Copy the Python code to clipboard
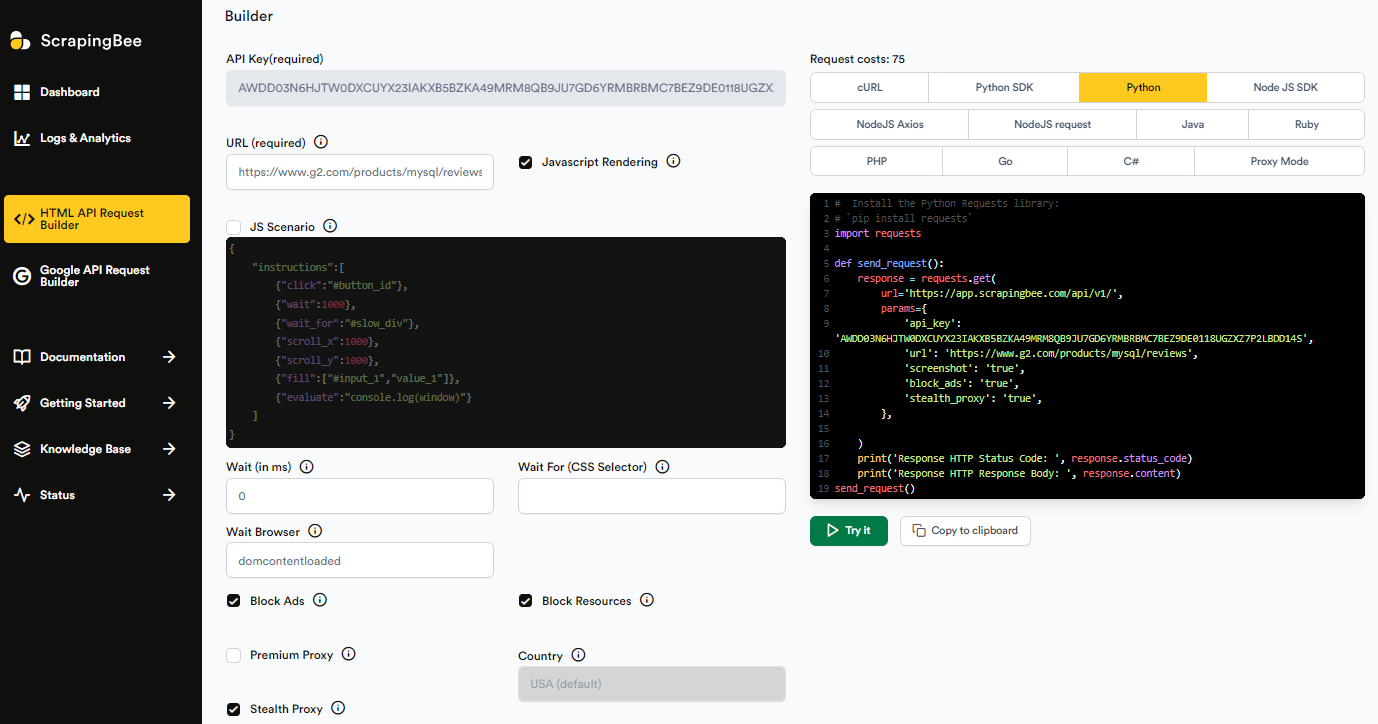This screenshot has height=724, width=1378. tap(964, 531)
